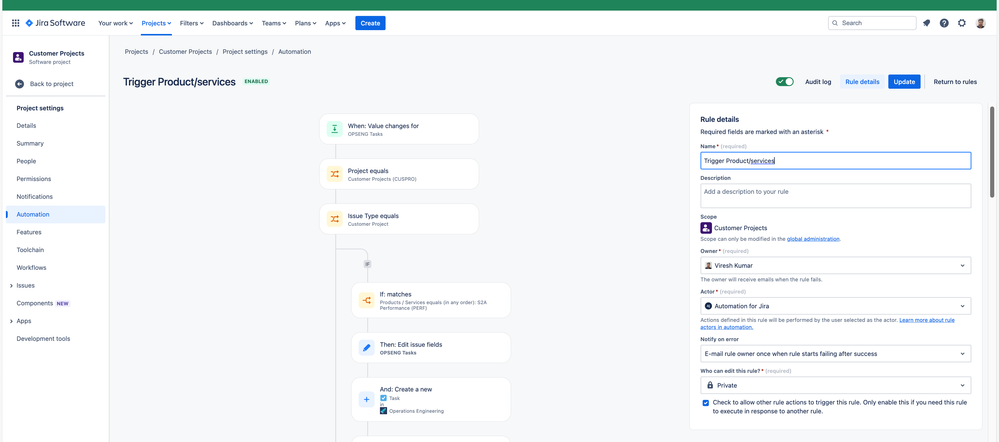Expand the Apps section in sidebar
Viewport: 999px width, 442px height.
point(11,321)
